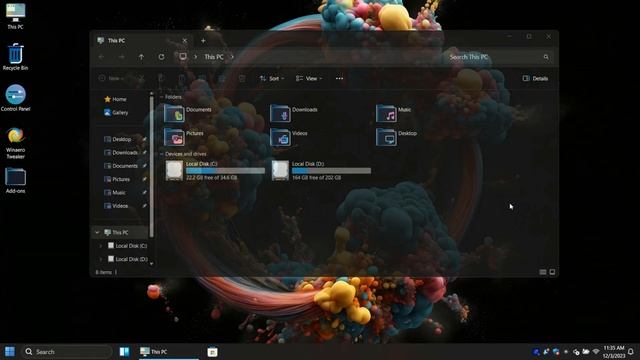Click the taskbar Search box
Screen dimensions: 640x360
pyautogui.click(x=67, y=351)
